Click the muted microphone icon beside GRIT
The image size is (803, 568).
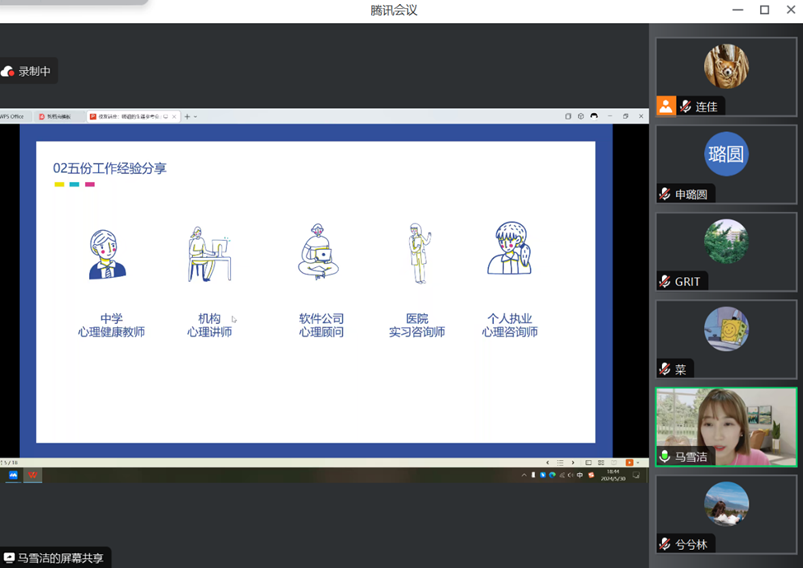(665, 281)
